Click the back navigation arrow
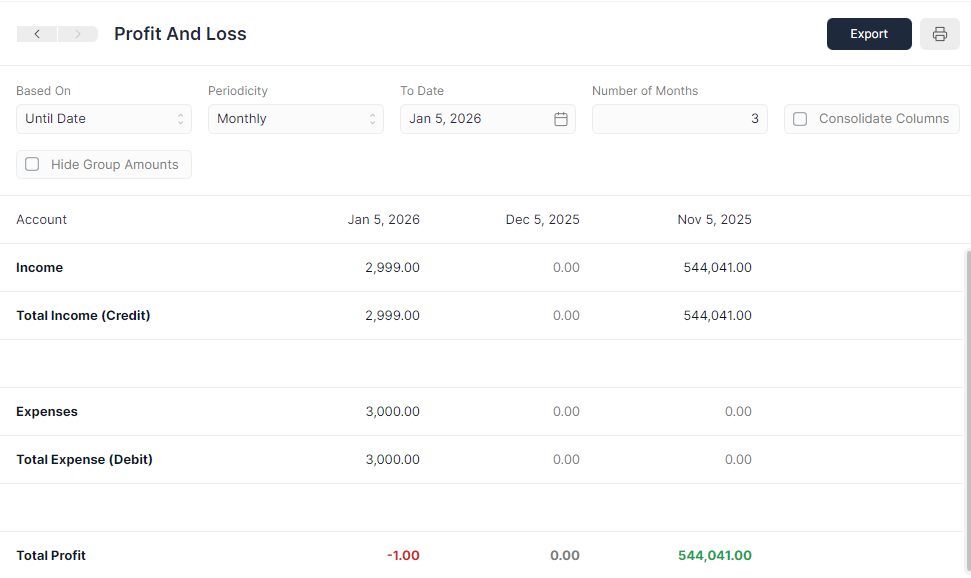 (37, 33)
